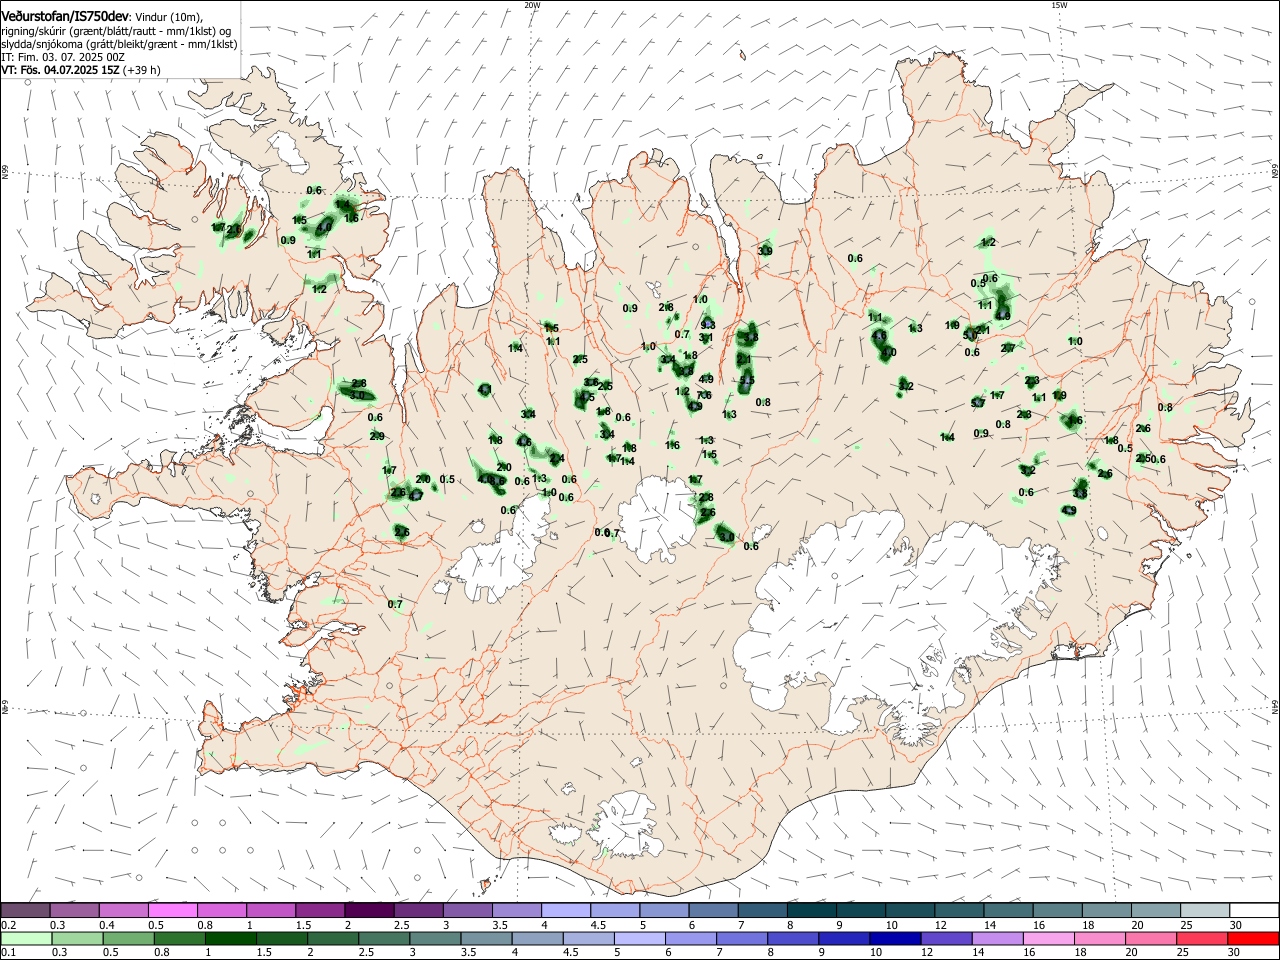1280x960 pixels.
Task: Choose bottom legend swatch between 3 and 3.5
Action: (437, 938)
